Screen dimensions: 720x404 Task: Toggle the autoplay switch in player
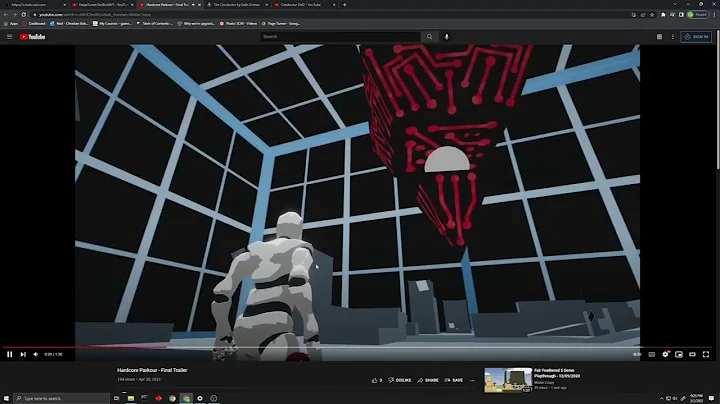tap(637, 354)
